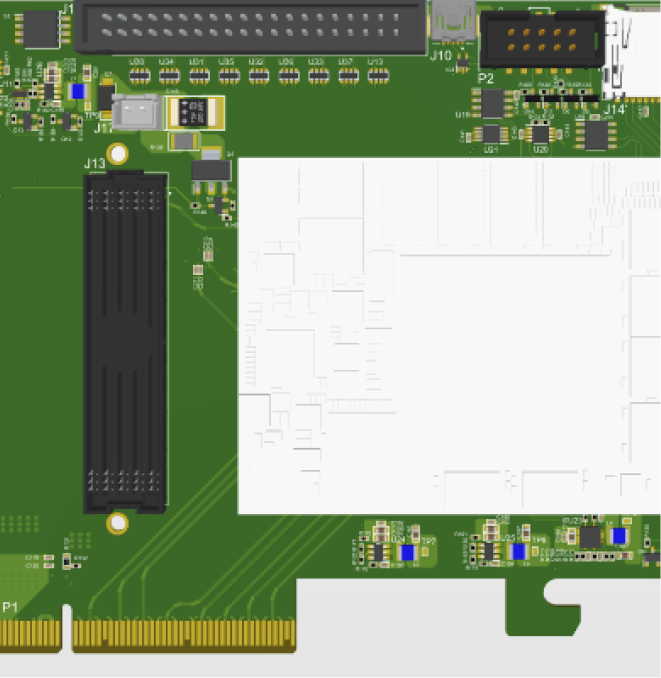
Task: Select chip U21 below the P2 header
Action: click(x=490, y=133)
